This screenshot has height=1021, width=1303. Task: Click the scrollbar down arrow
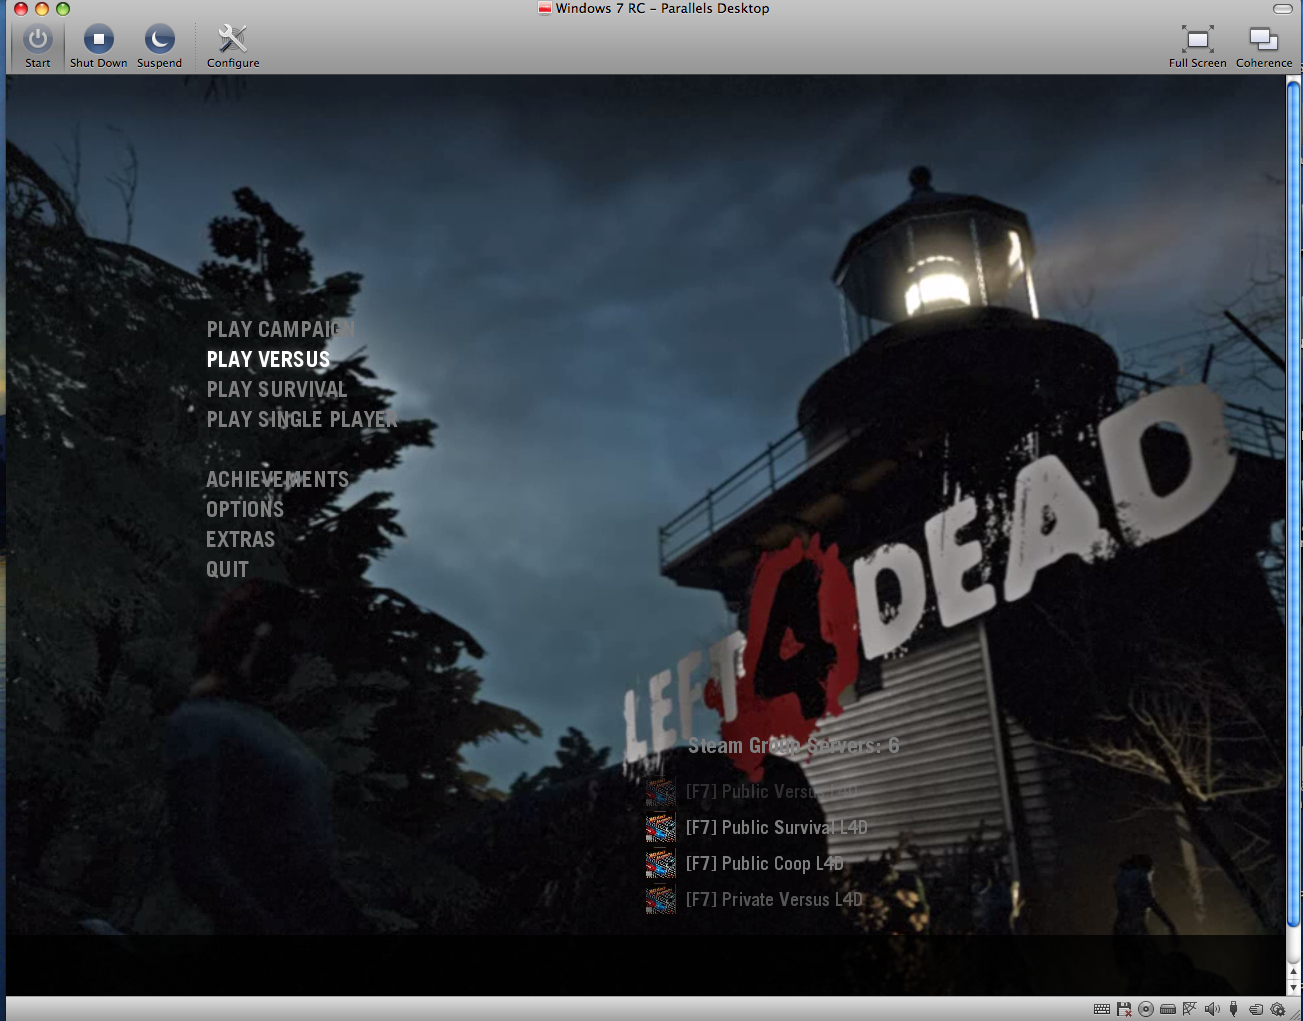1293,988
